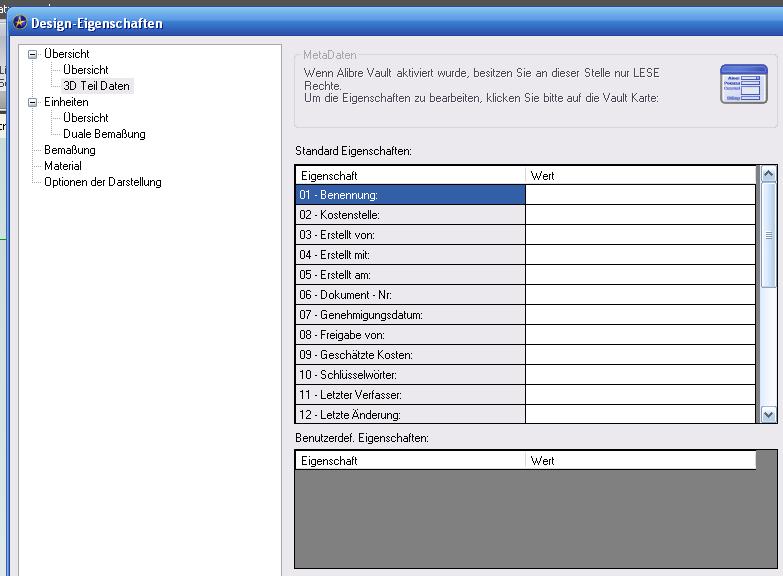Image resolution: width=783 pixels, height=576 pixels.
Task: Select the Einheiten tree item
Action: click(66, 102)
